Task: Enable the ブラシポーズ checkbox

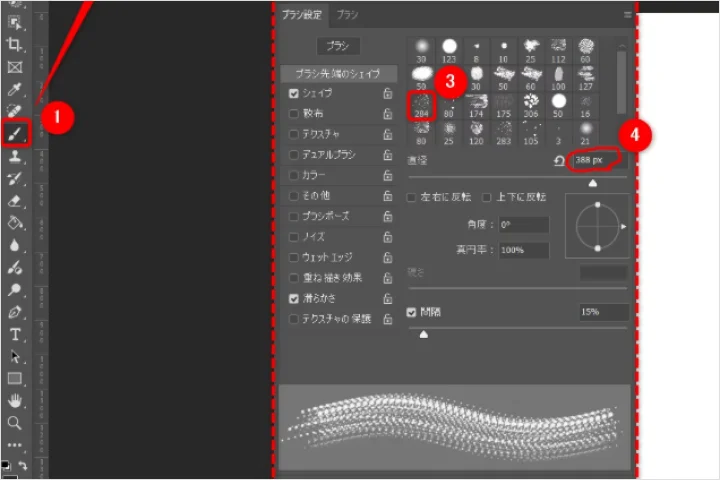Action: pos(294,216)
